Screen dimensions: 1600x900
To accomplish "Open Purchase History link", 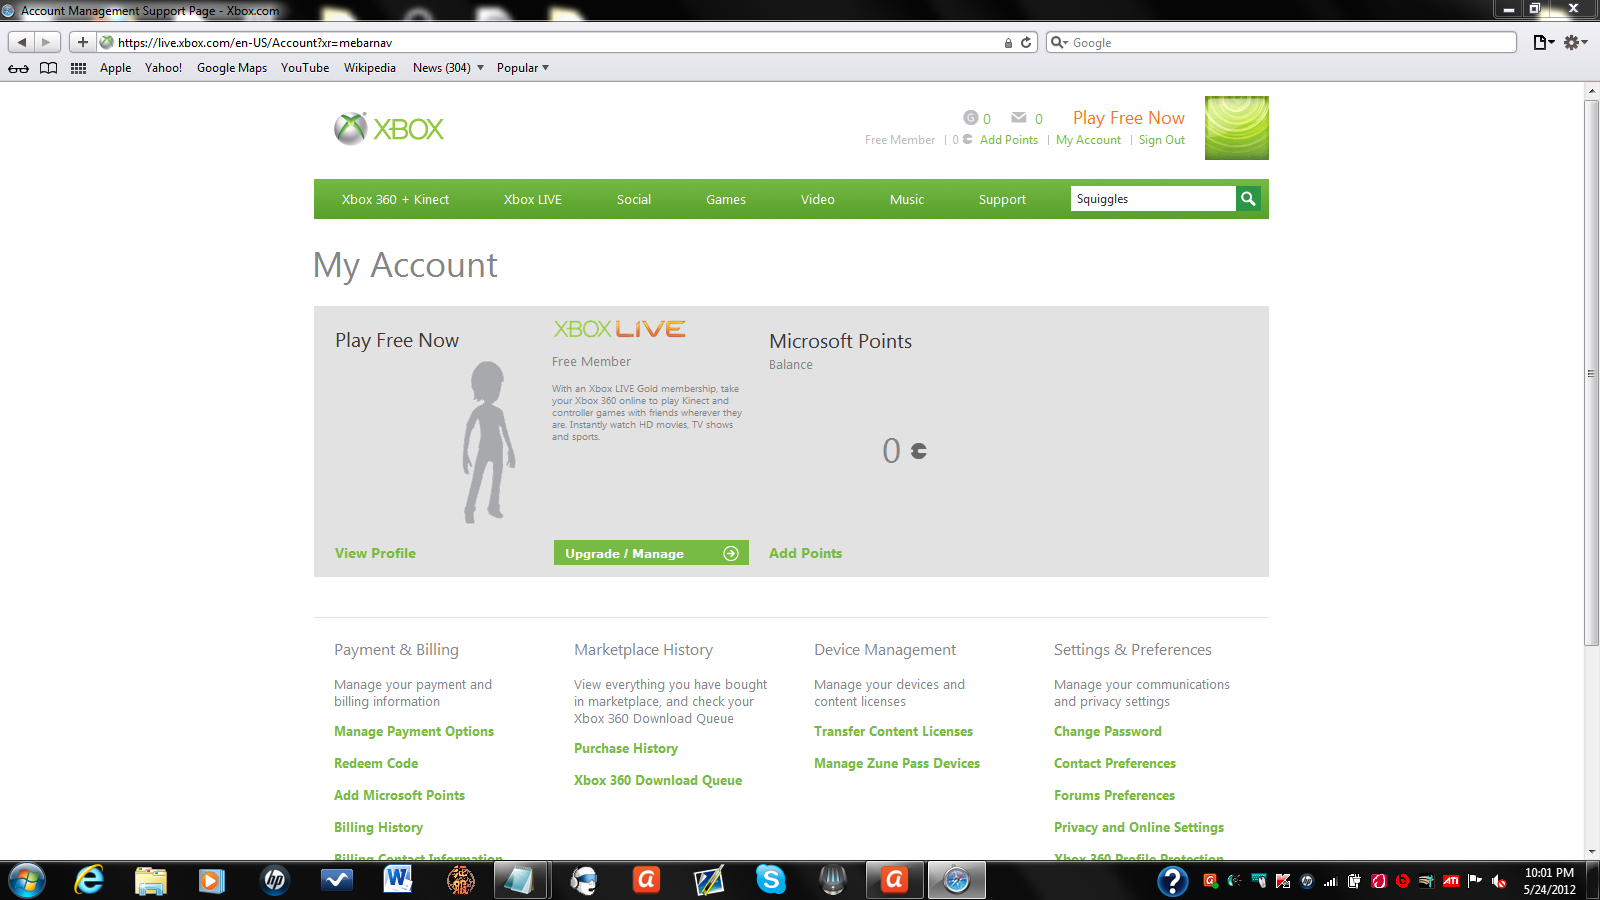I will coord(626,748).
